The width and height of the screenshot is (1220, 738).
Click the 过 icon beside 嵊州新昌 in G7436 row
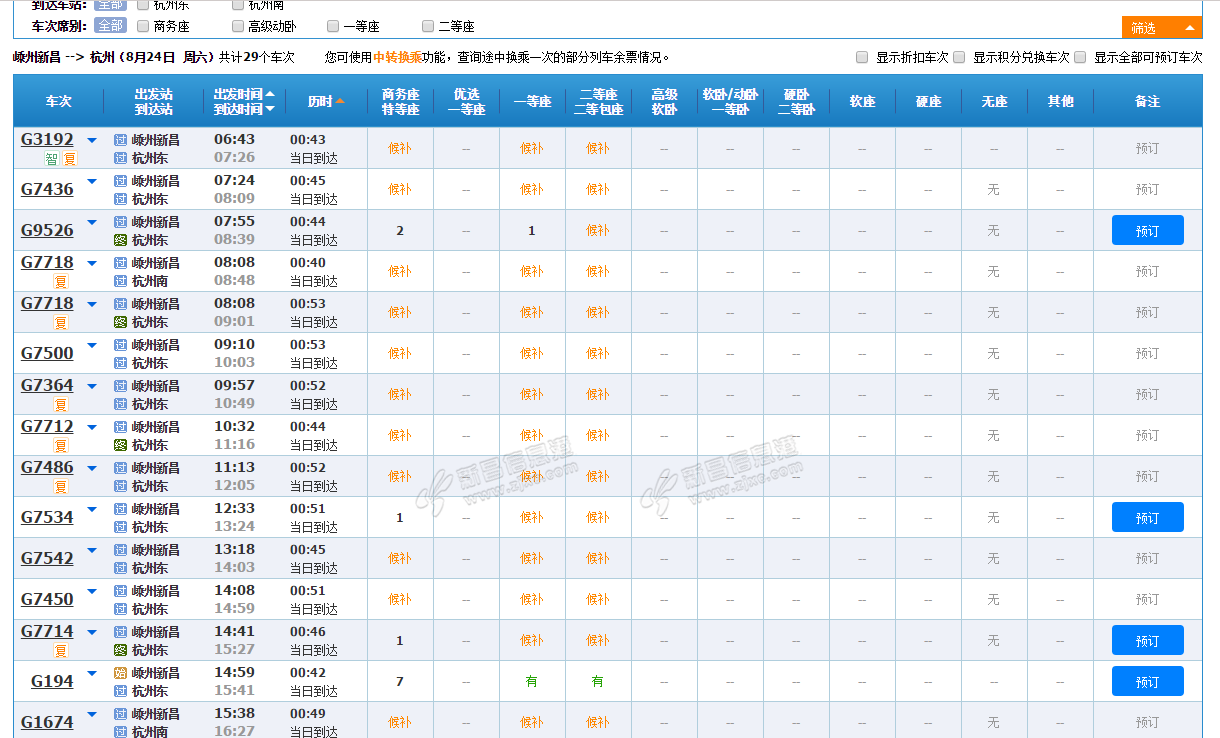121,181
